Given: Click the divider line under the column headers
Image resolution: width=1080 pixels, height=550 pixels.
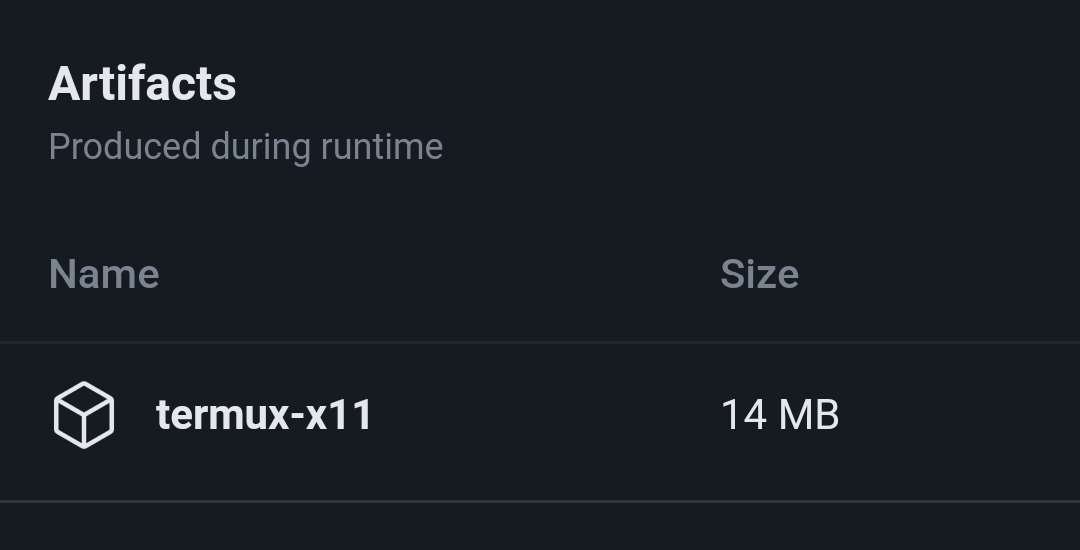Looking at the screenshot, I should point(540,342).
